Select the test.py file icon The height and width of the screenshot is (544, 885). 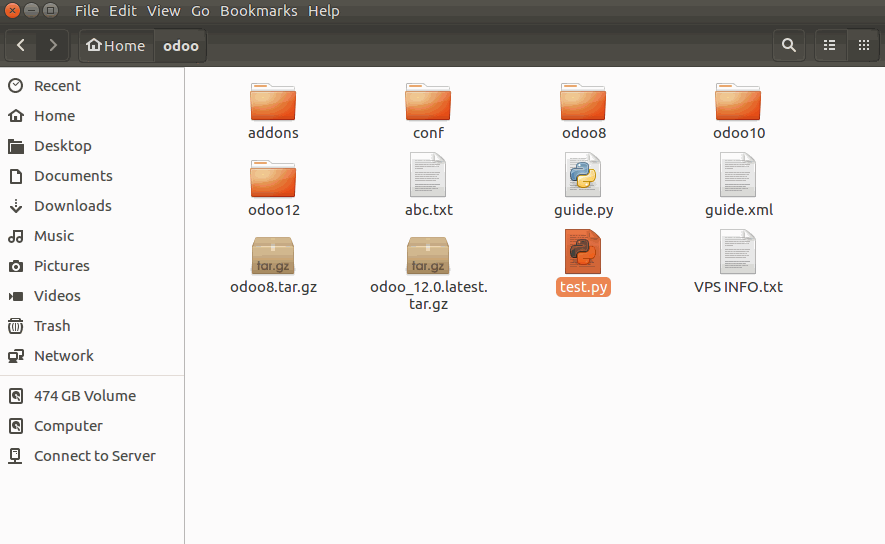[583, 252]
